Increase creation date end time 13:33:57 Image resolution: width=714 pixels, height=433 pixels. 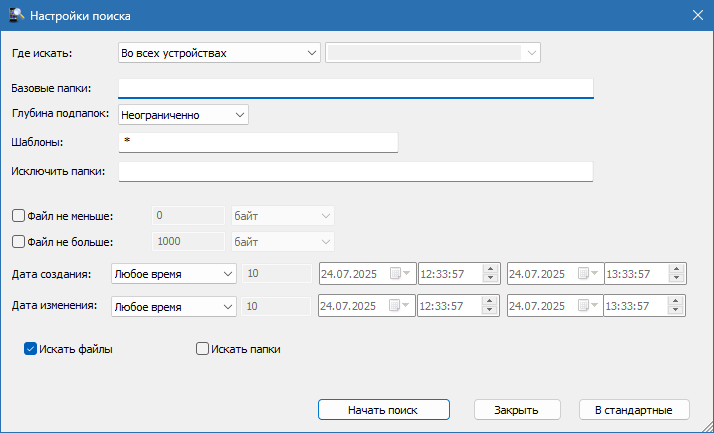(x=677, y=269)
